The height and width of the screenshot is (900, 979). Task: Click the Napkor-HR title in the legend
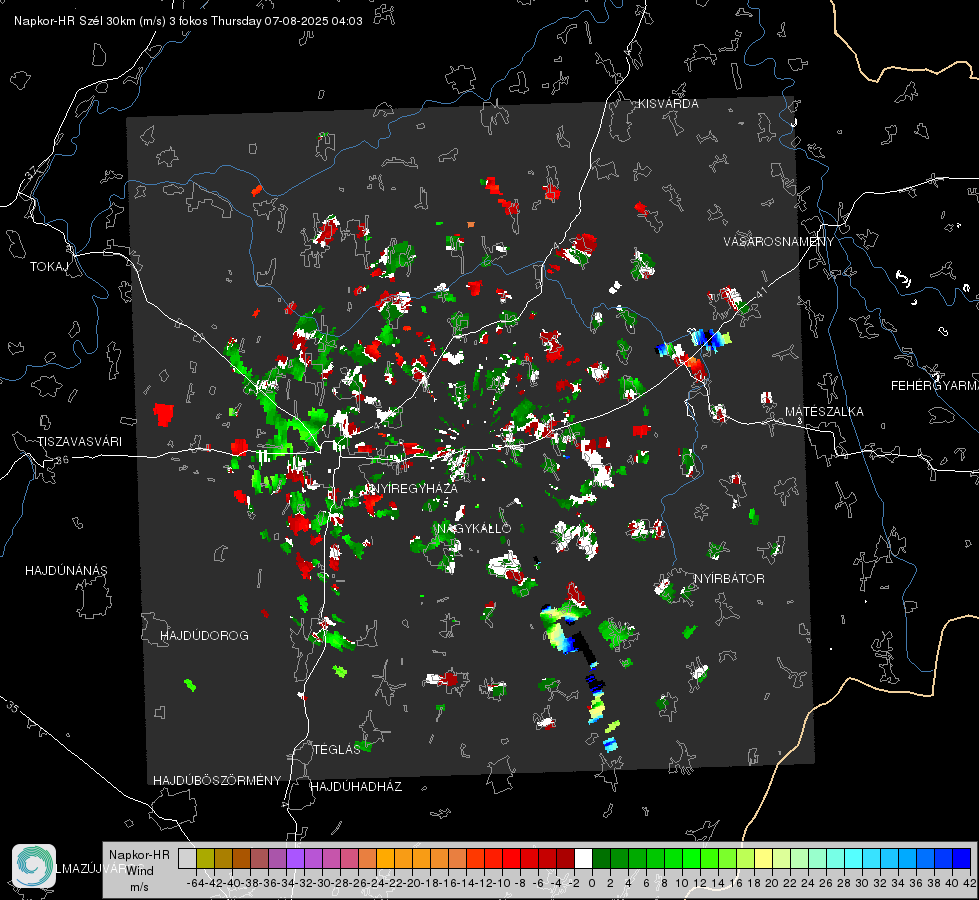[x=139, y=854]
